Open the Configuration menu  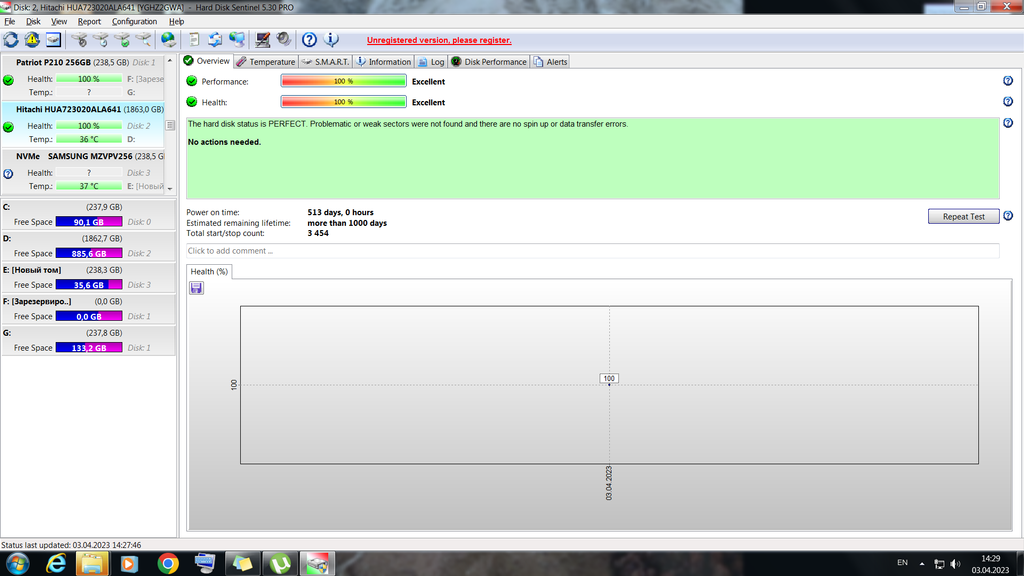(x=135, y=22)
